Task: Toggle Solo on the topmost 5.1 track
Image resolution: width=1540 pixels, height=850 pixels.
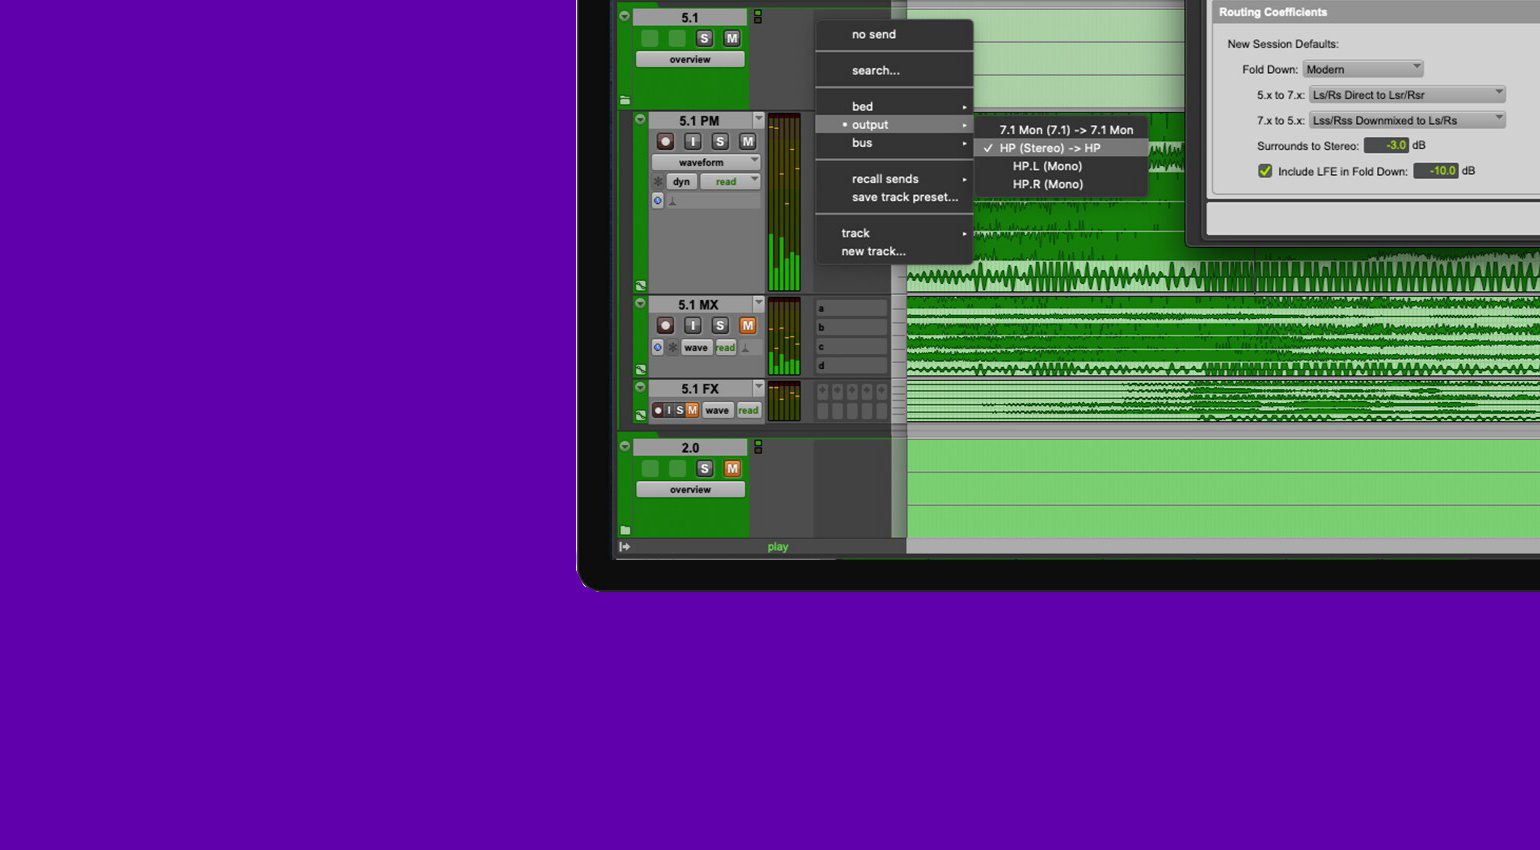Action: pyautogui.click(x=704, y=37)
